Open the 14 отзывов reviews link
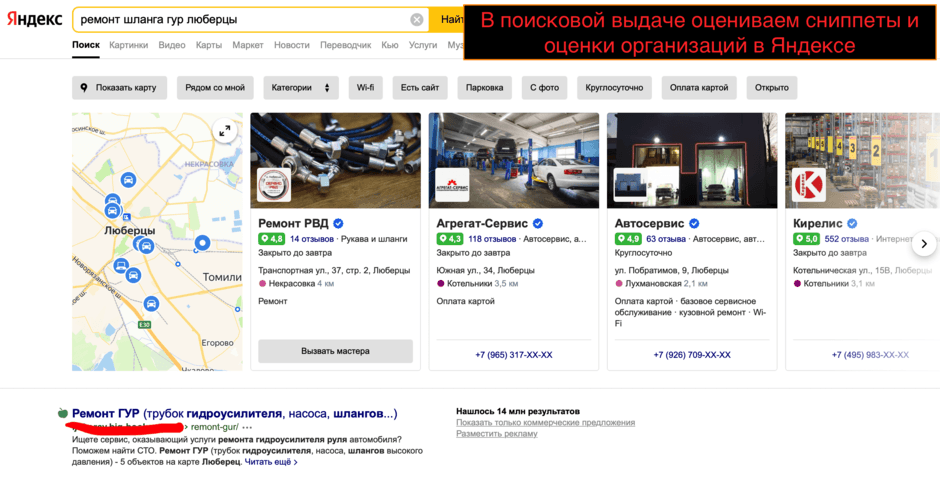The width and height of the screenshot is (940, 483). (x=311, y=239)
